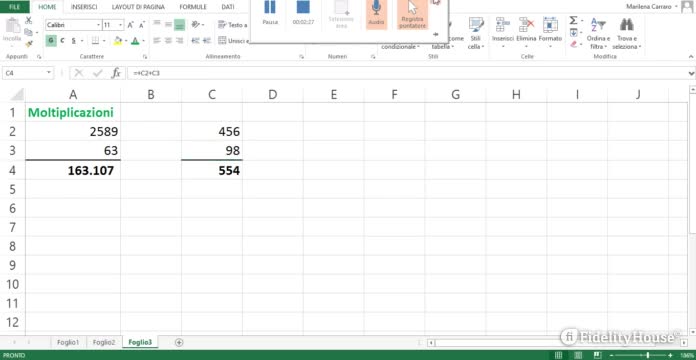Select cell A4 containing 163.107
This screenshot has width=696, height=360.
(x=73, y=170)
